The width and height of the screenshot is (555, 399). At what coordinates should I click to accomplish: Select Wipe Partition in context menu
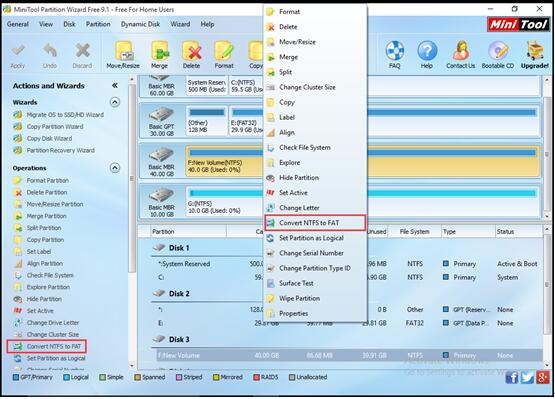point(299,298)
